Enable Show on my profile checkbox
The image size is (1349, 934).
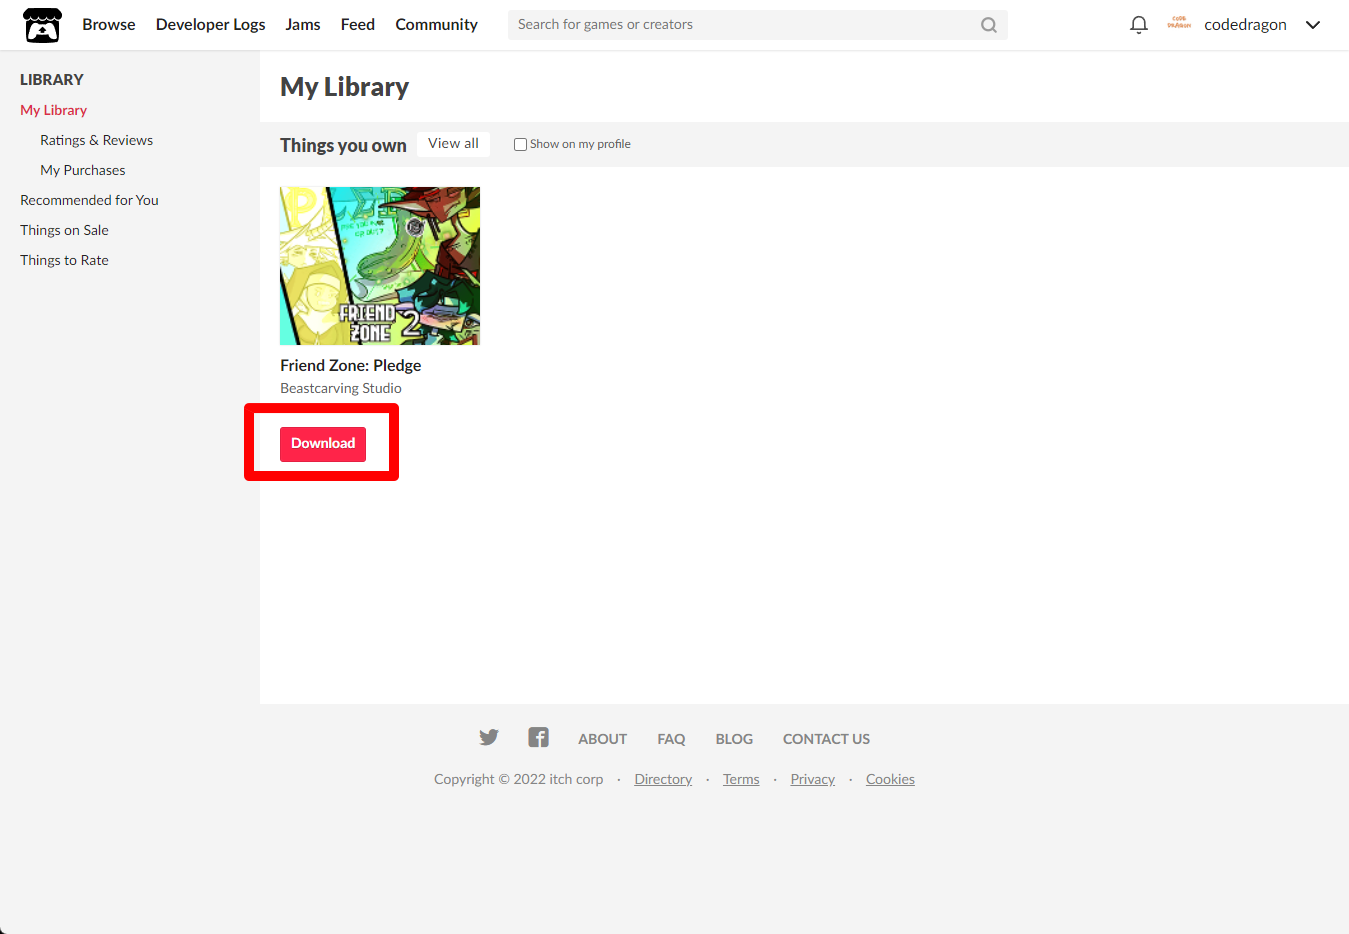pos(520,144)
